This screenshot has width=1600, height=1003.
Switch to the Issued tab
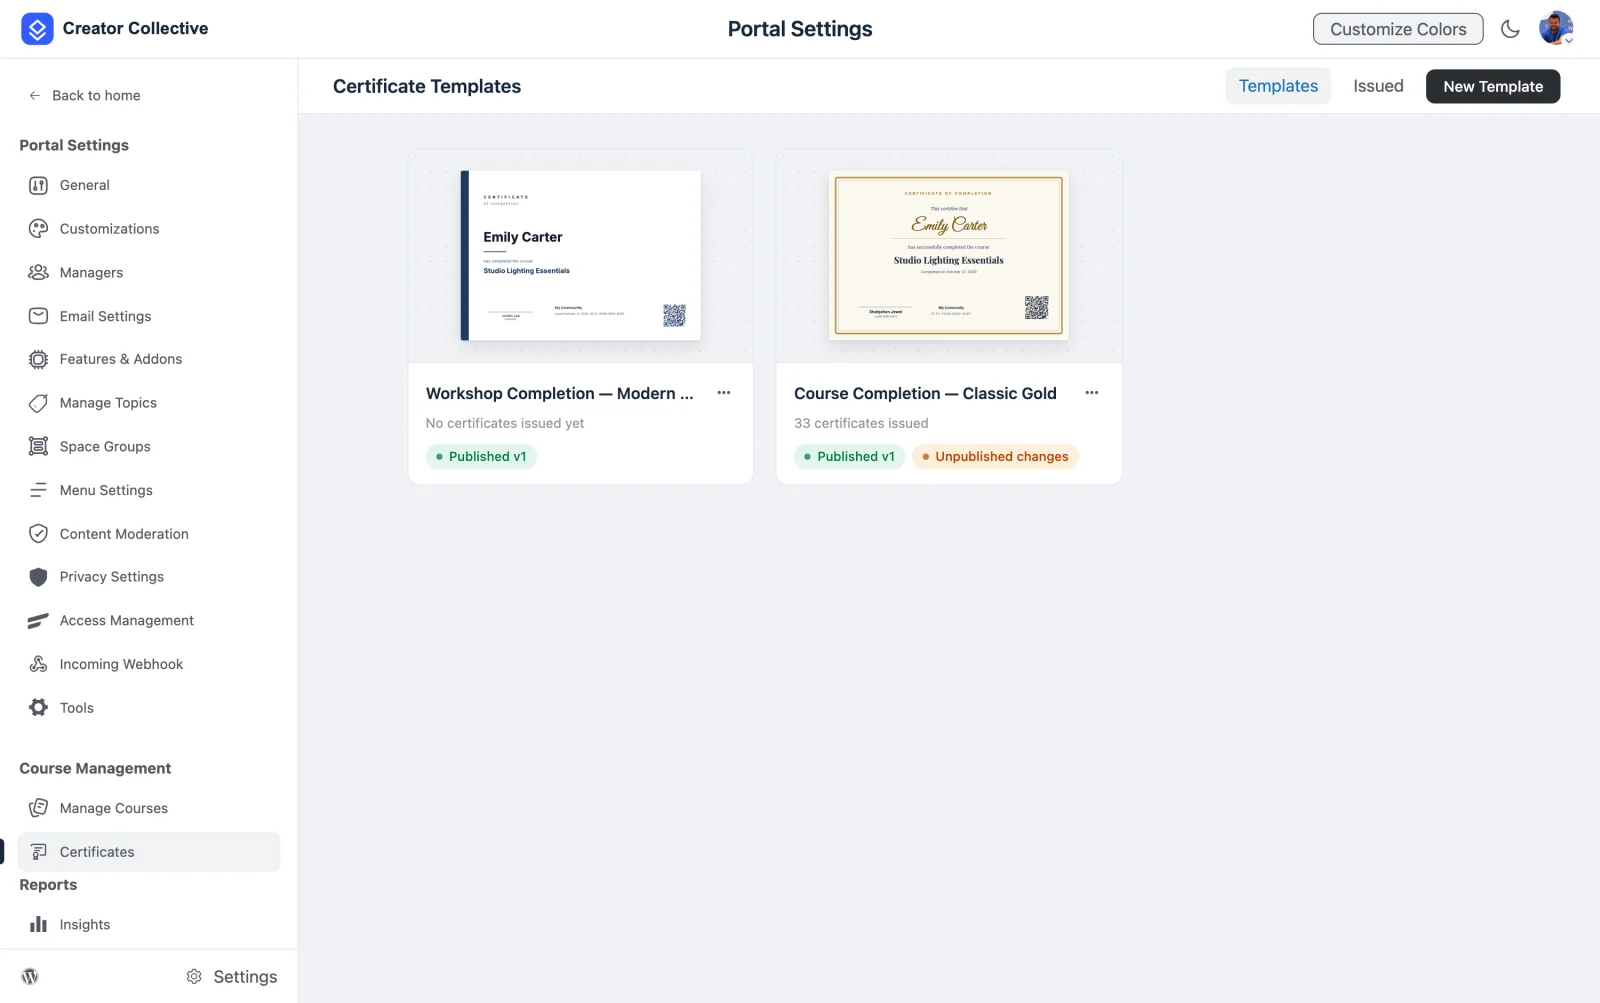coord(1378,86)
